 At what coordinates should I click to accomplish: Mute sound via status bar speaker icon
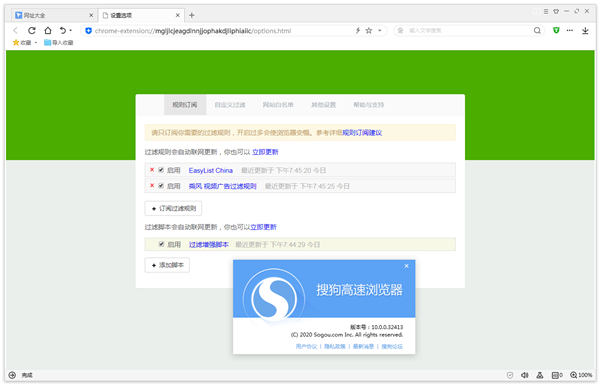(525, 375)
